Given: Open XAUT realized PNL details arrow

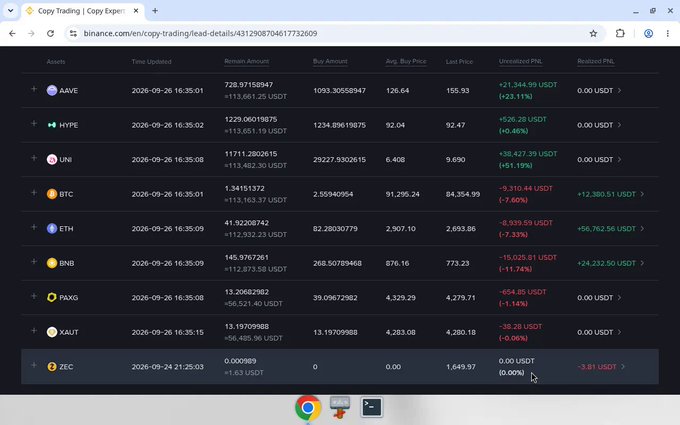Looking at the screenshot, I should 619,332.
